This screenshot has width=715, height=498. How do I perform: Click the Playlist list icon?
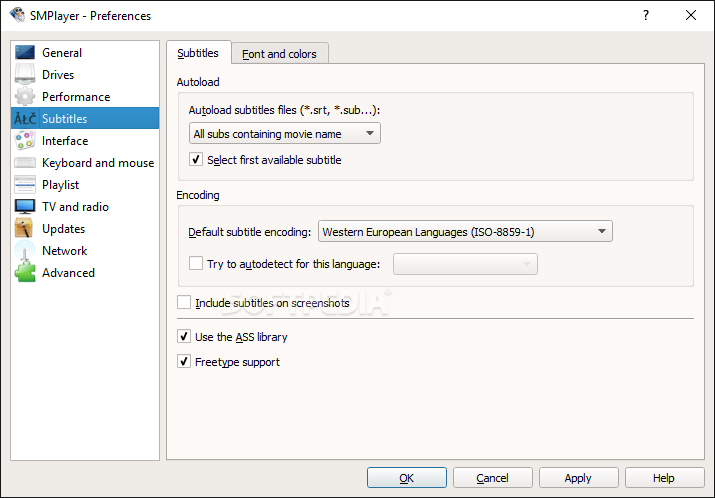point(25,184)
